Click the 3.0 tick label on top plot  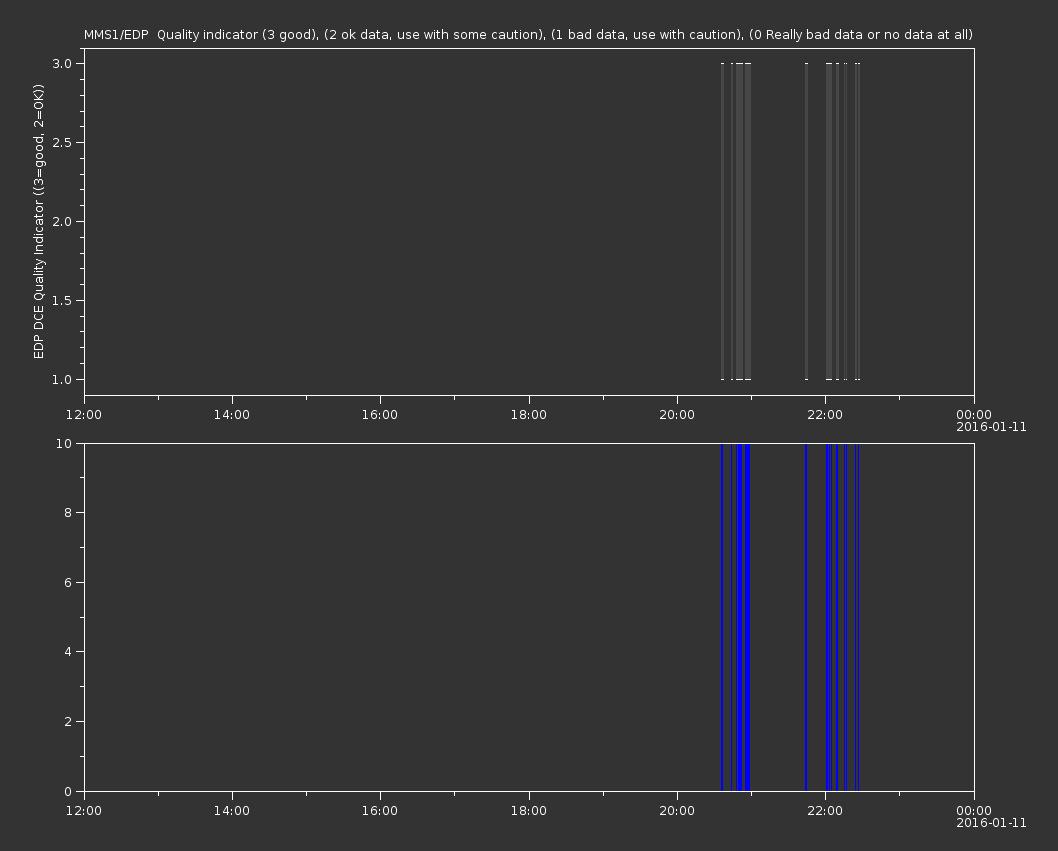click(x=62, y=63)
